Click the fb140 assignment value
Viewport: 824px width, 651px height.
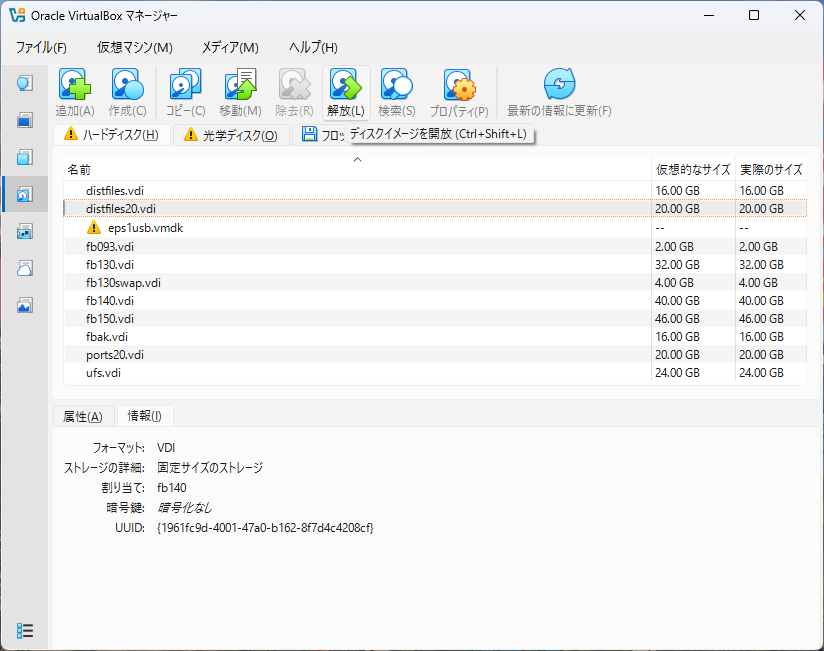(172, 488)
